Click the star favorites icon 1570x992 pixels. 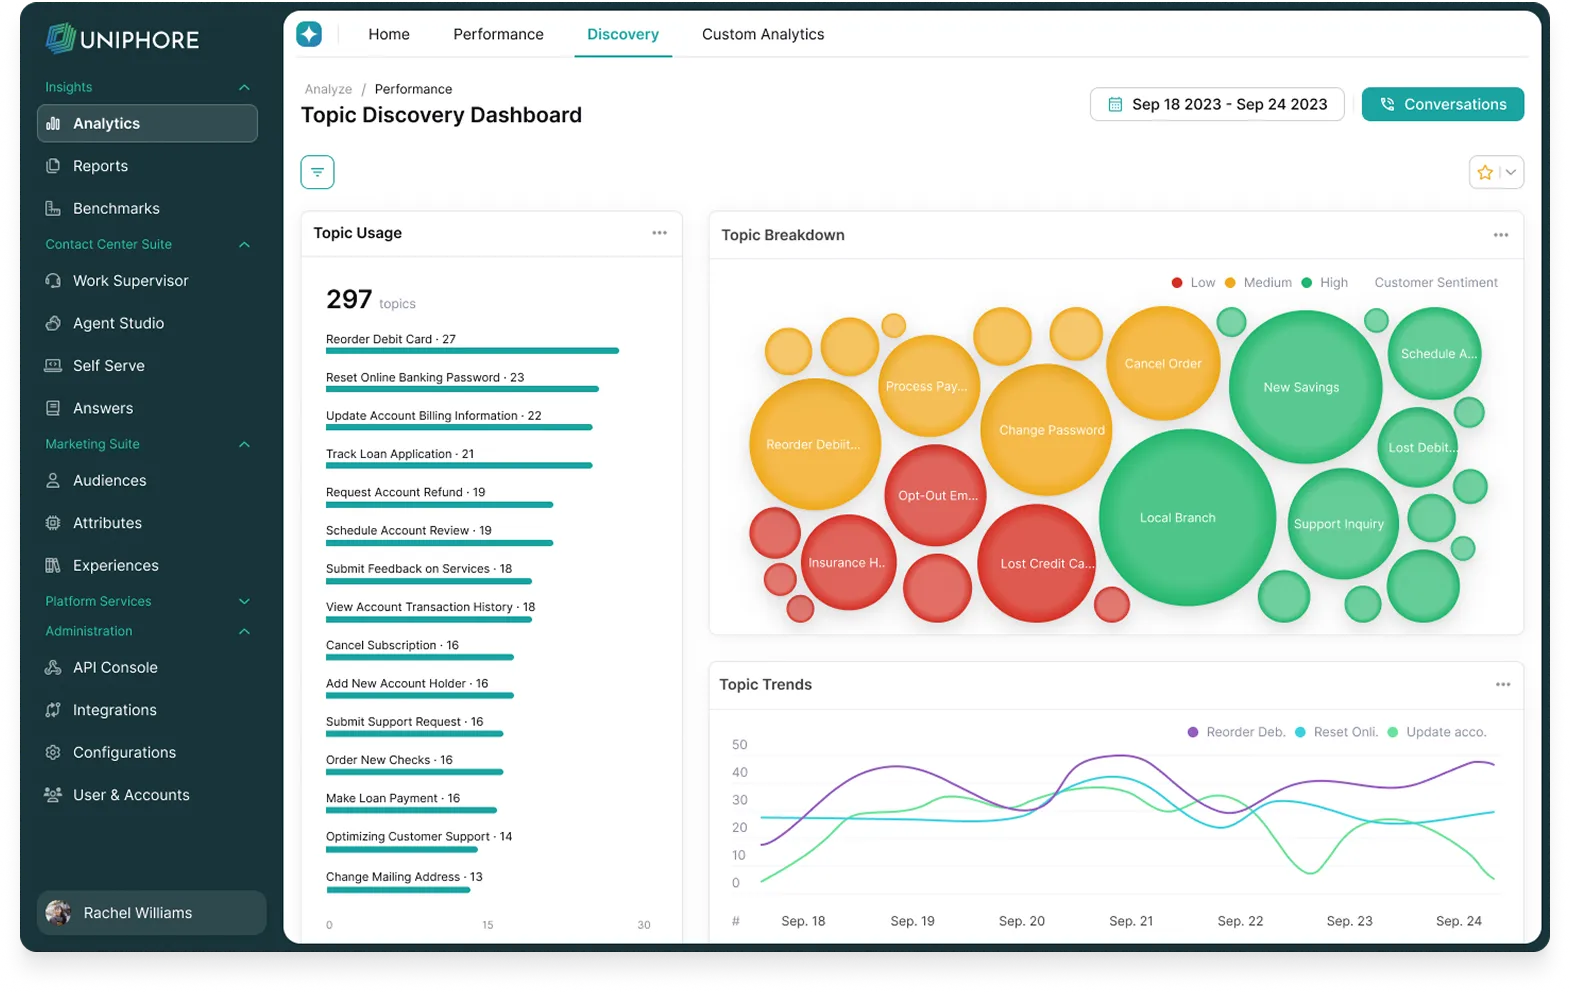coord(1485,172)
